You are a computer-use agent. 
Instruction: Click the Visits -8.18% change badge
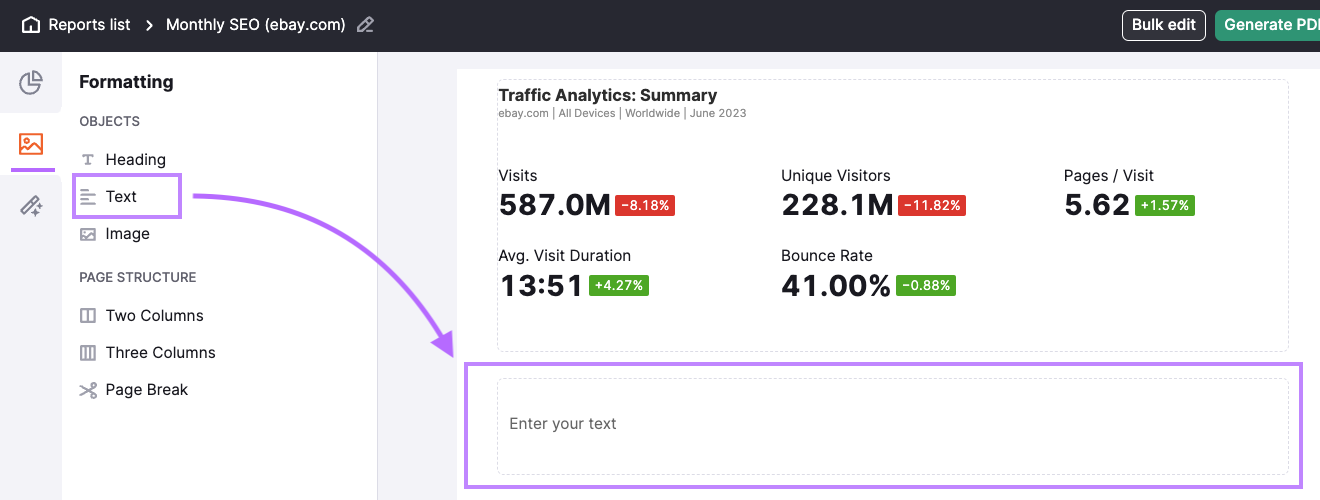point(645,206)
